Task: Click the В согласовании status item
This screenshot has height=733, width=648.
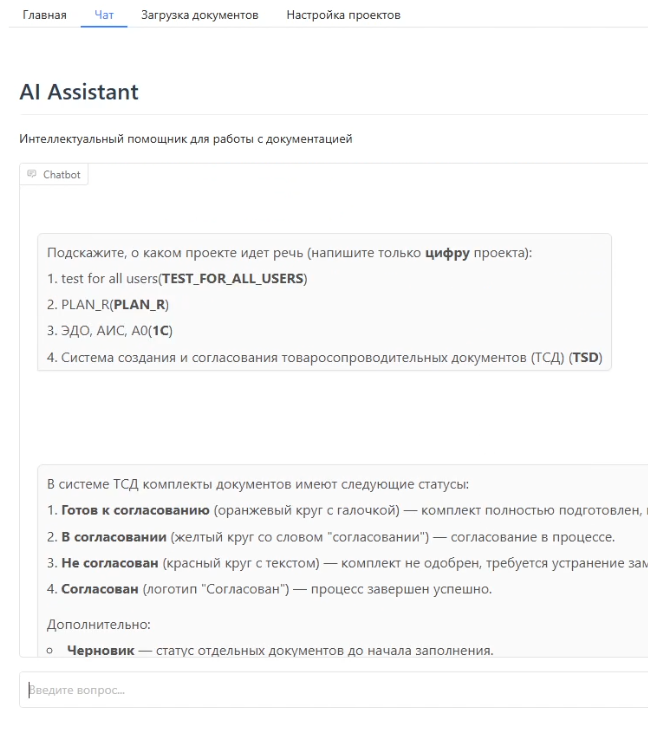Action: tap(331, 537)
